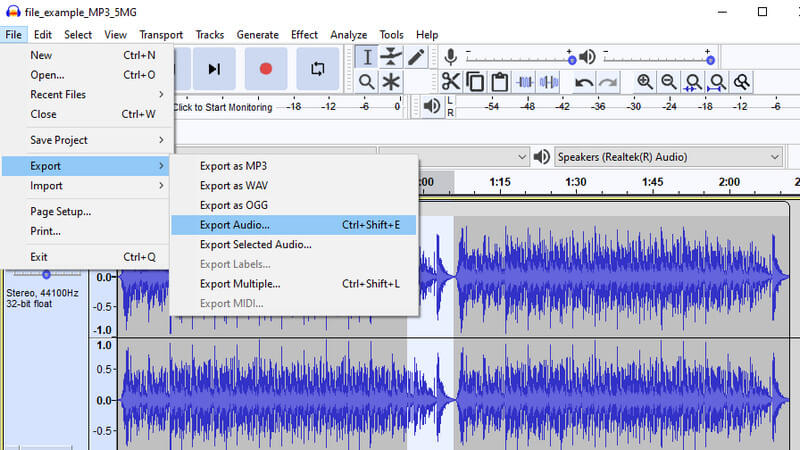This screenshot has height=450, width=800.
Task: Select the Draw pencil tool
Action: pyautogui.click(x=416, y=57)
